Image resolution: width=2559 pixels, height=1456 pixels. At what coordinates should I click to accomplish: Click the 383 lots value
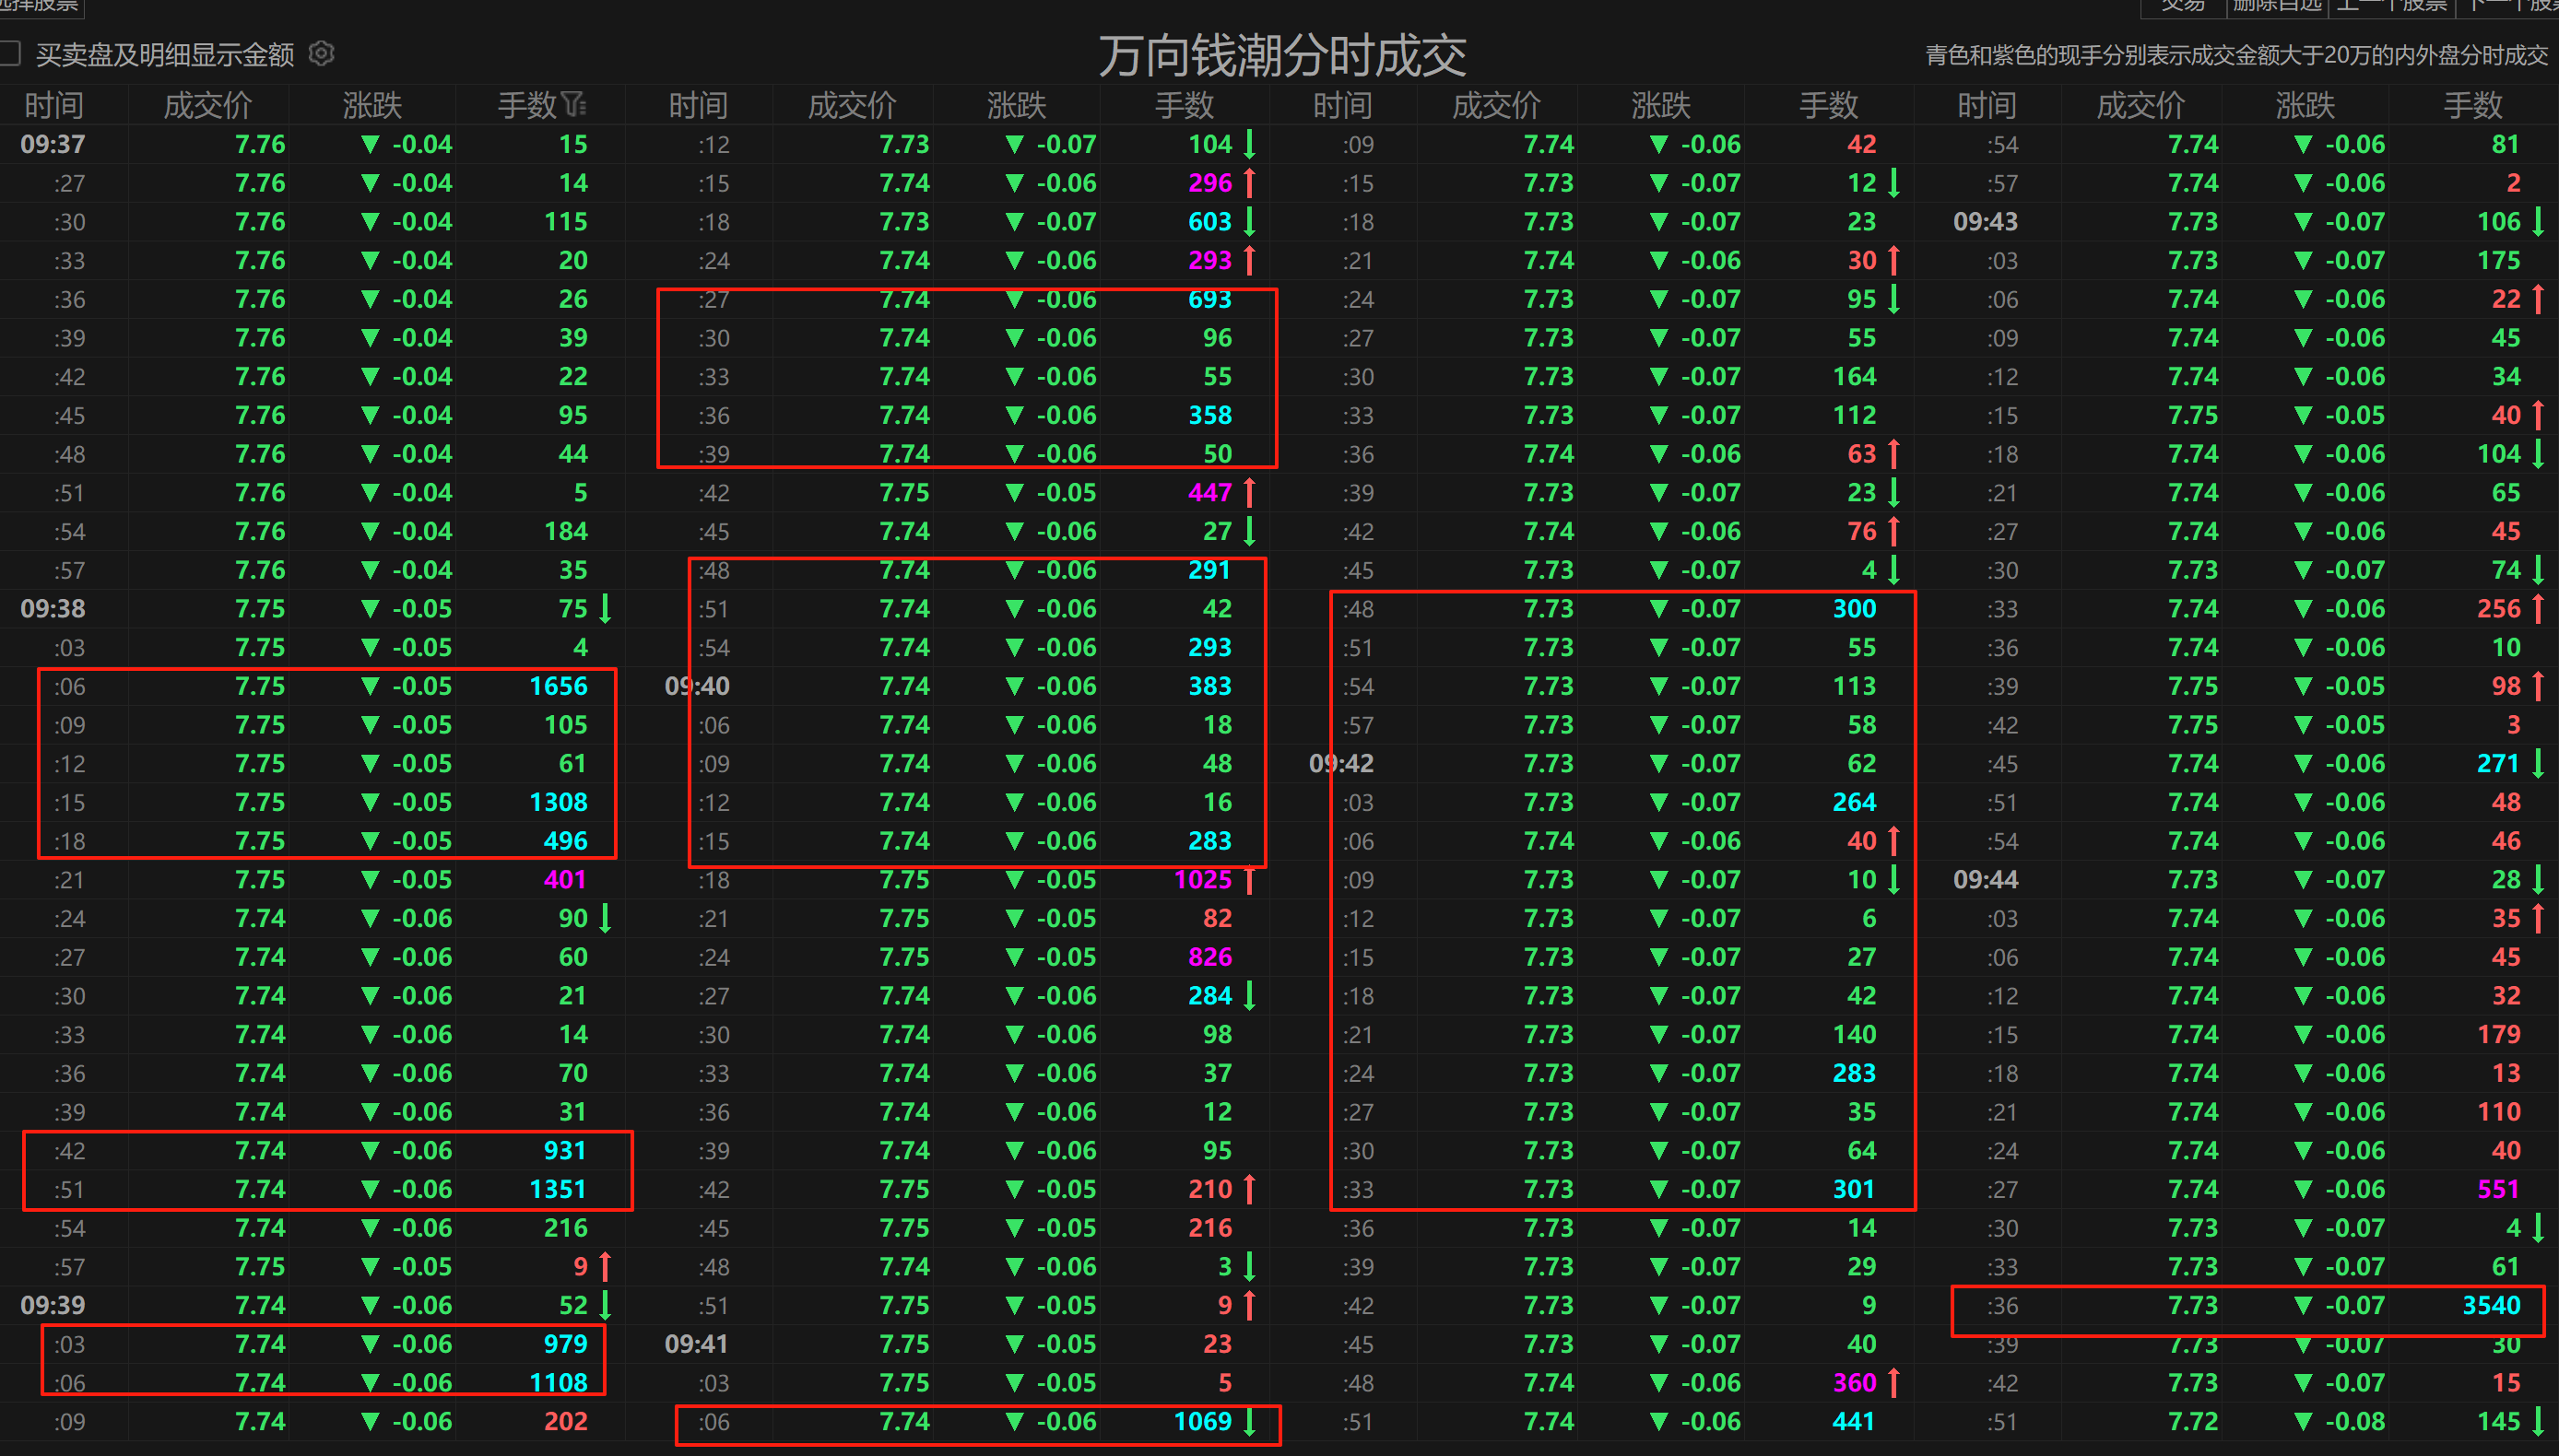click(x=1210, y=686)
